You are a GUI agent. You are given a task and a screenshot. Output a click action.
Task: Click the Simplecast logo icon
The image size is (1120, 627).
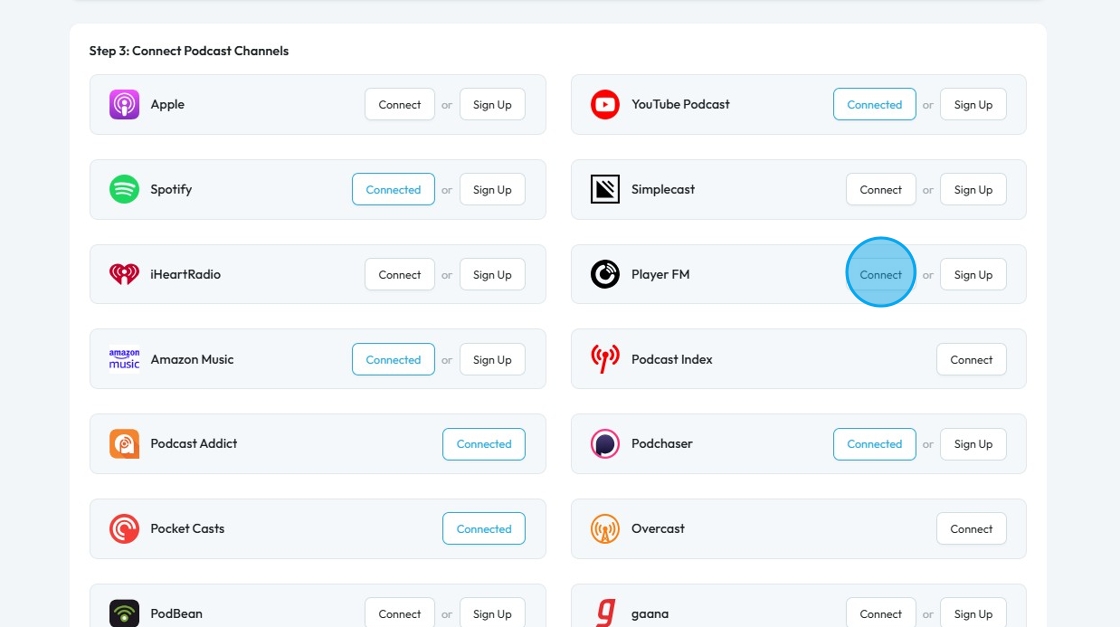tap(605, 189)
